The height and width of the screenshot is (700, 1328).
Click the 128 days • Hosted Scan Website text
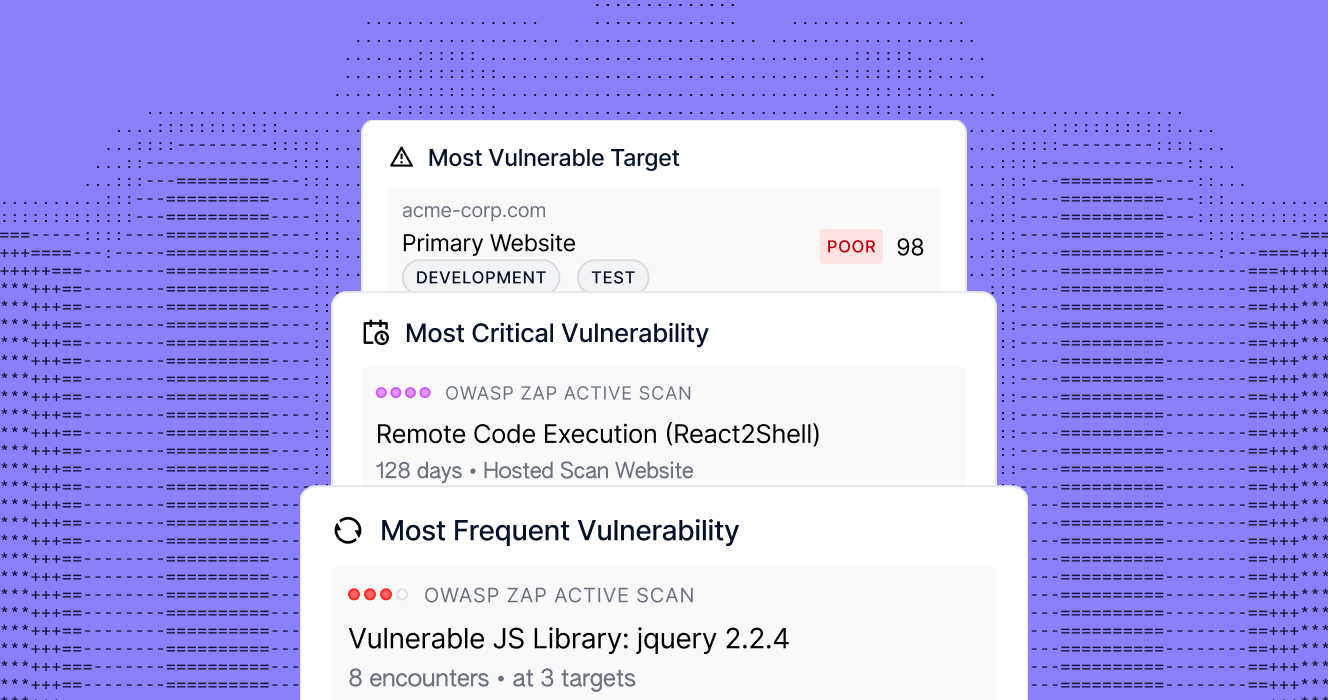(x=535, y=470)
